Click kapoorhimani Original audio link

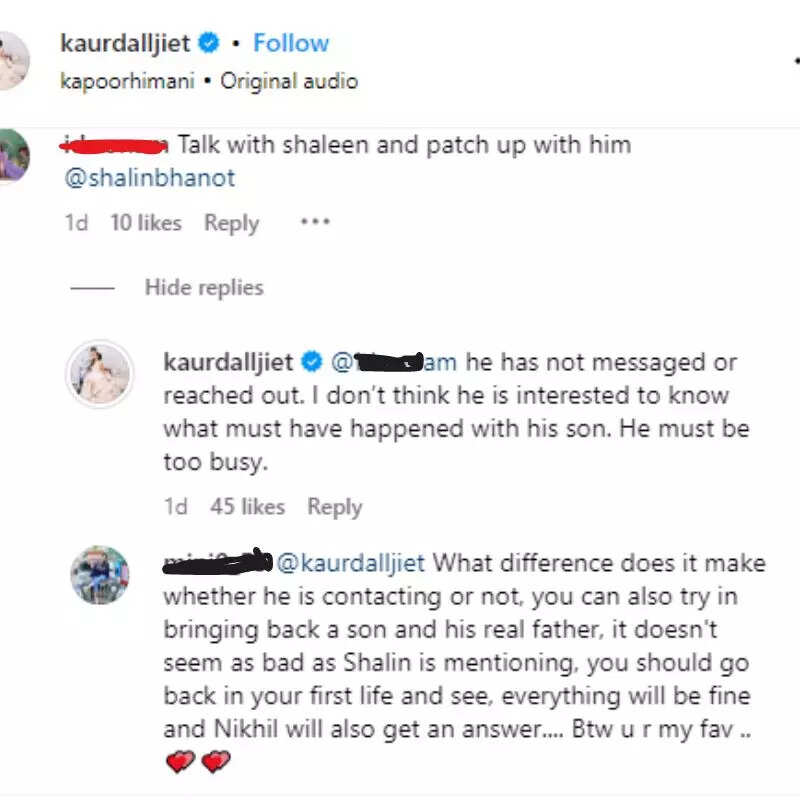coord(209,81)
